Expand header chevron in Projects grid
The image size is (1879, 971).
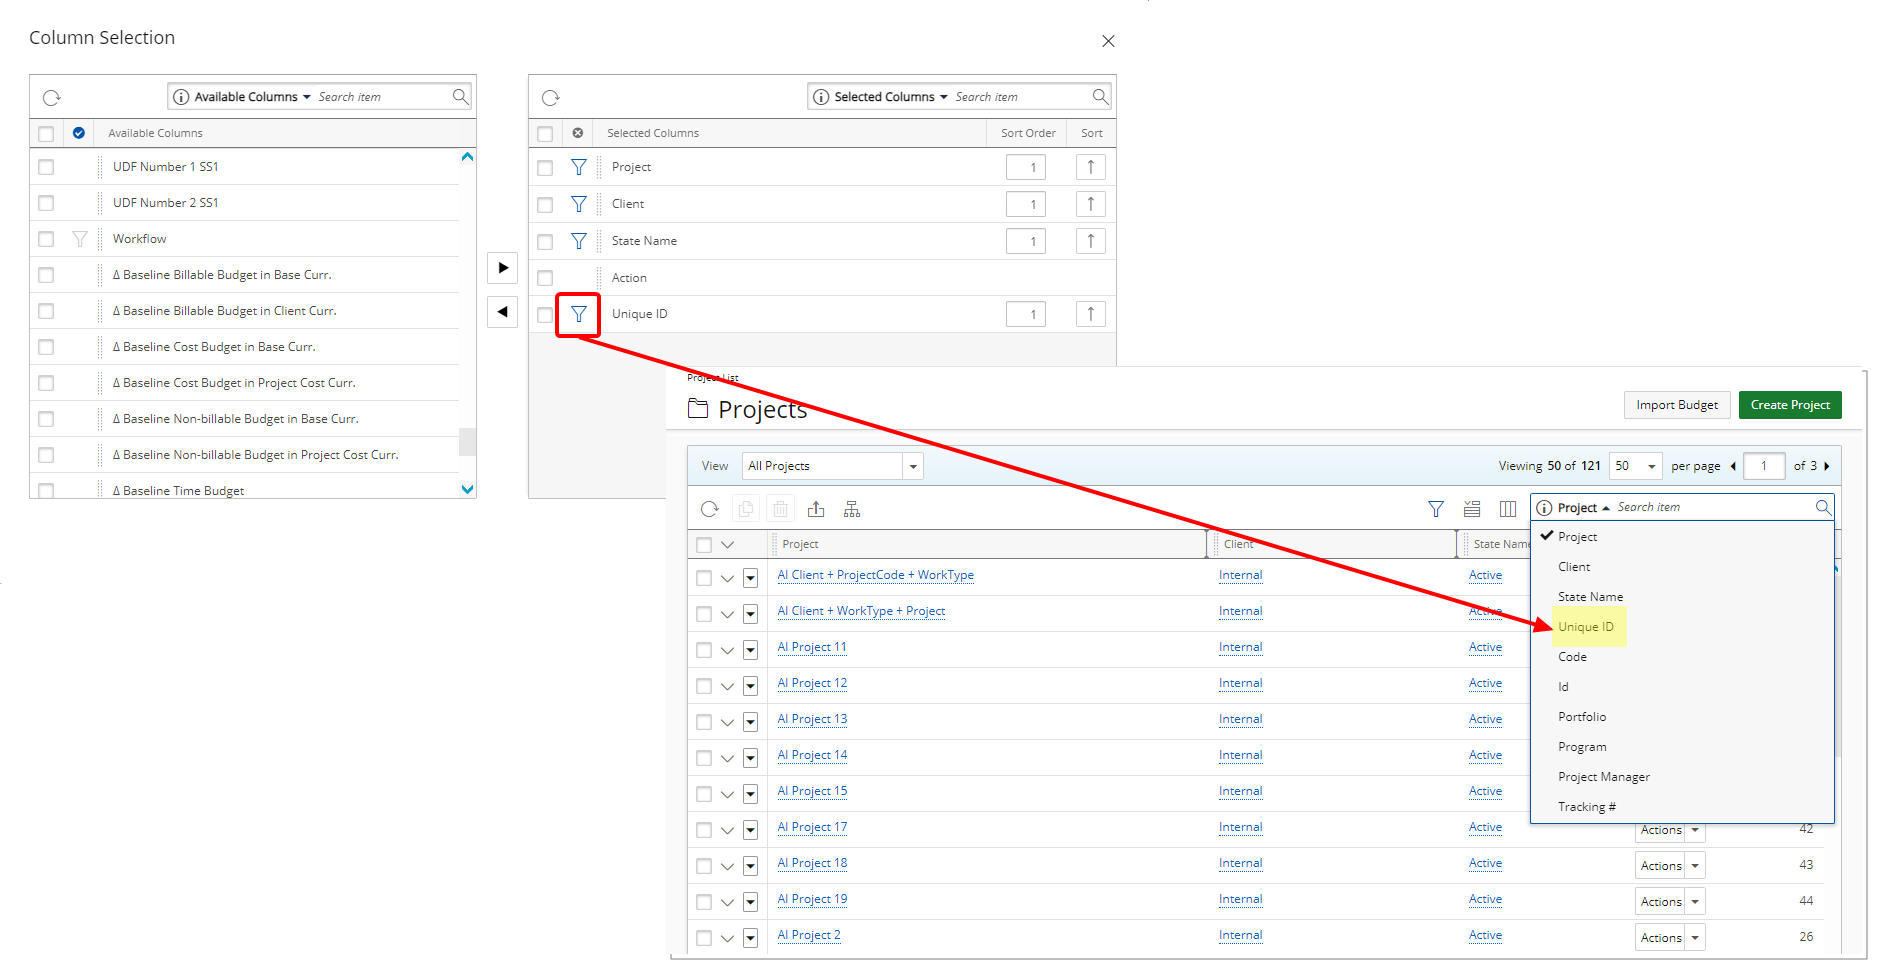tap(727, 545)
